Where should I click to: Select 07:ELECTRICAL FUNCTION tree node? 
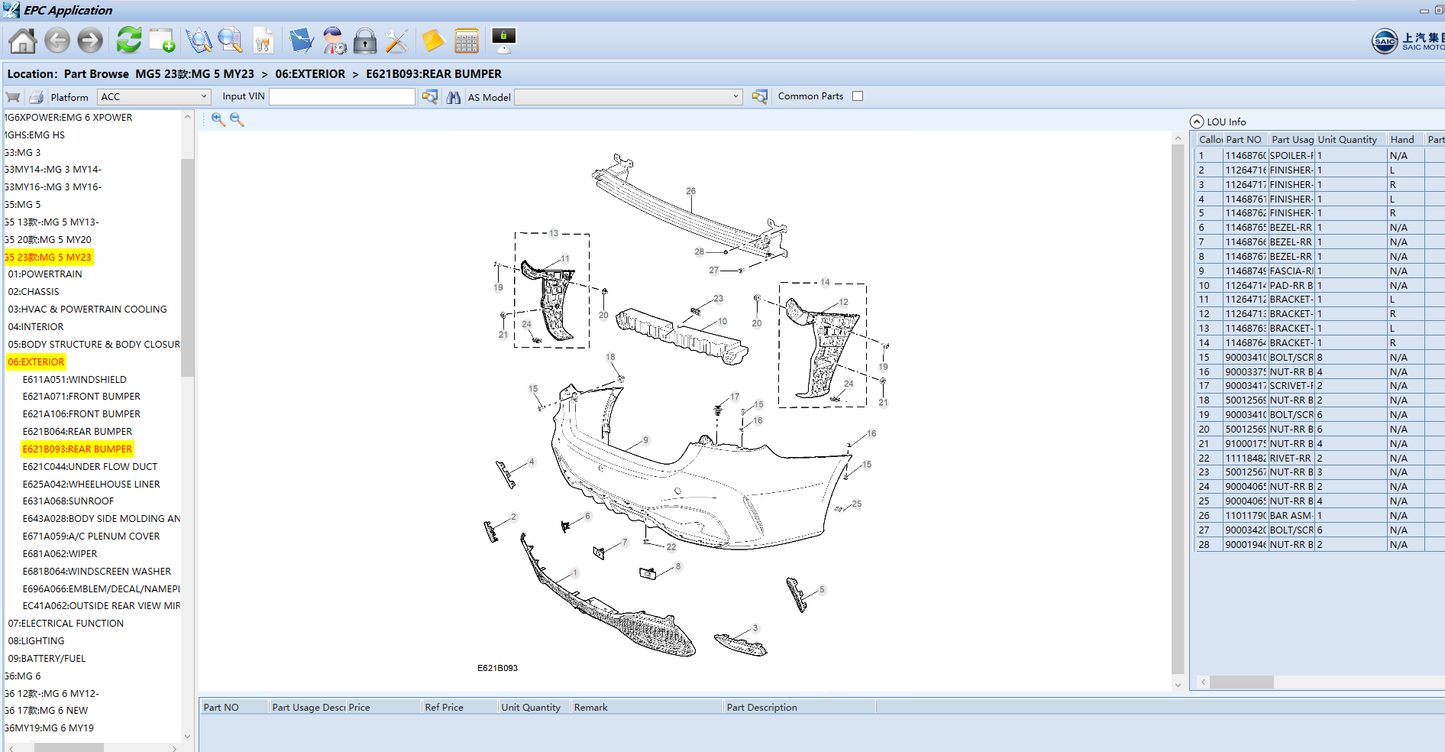[66, 623]
